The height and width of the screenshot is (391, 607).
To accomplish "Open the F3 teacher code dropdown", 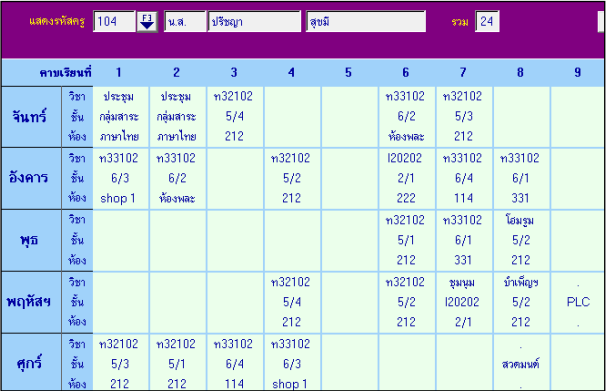I will pos(147,22).
